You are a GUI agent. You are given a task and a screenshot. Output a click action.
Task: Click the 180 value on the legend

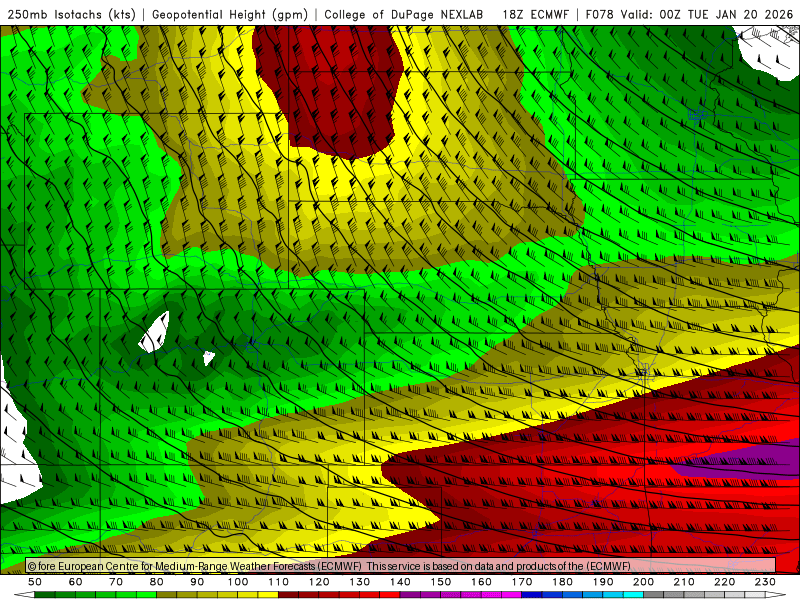point(562,582)
